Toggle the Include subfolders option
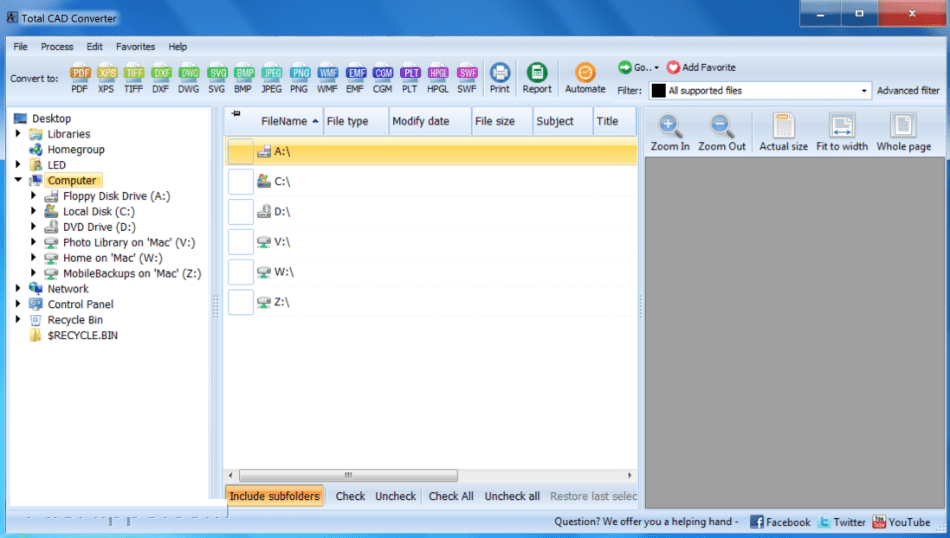The image size is (950, 538). 275,496
